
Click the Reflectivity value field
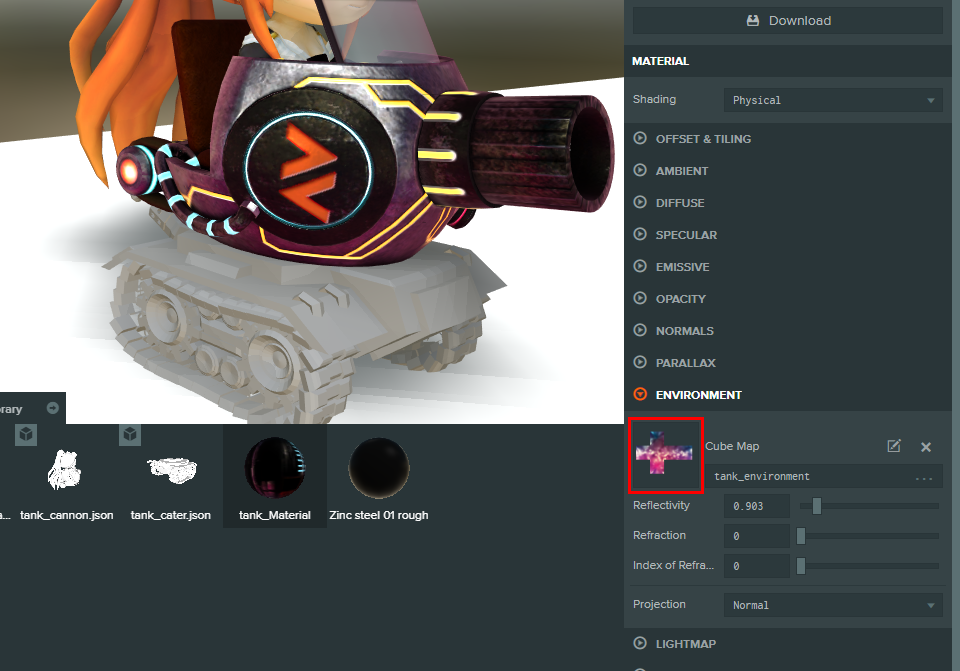[757, 506]
